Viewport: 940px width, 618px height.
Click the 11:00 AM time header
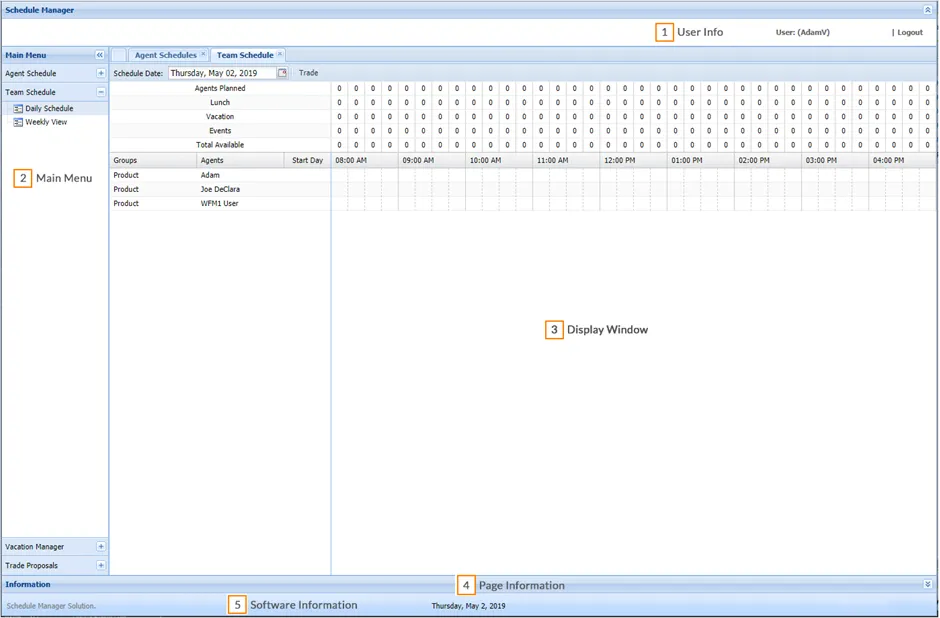[x=567, y=161]
